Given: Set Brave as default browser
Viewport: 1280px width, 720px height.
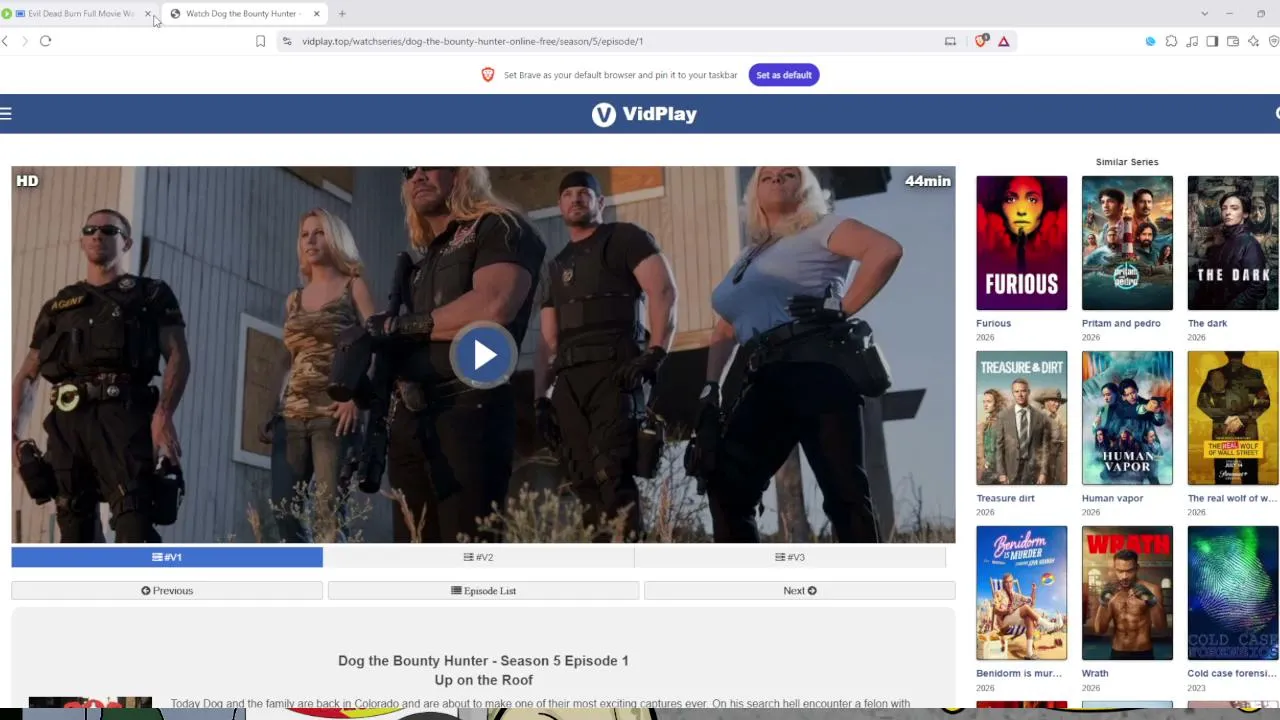Looking at the screenshot, I should click(783, 75).
